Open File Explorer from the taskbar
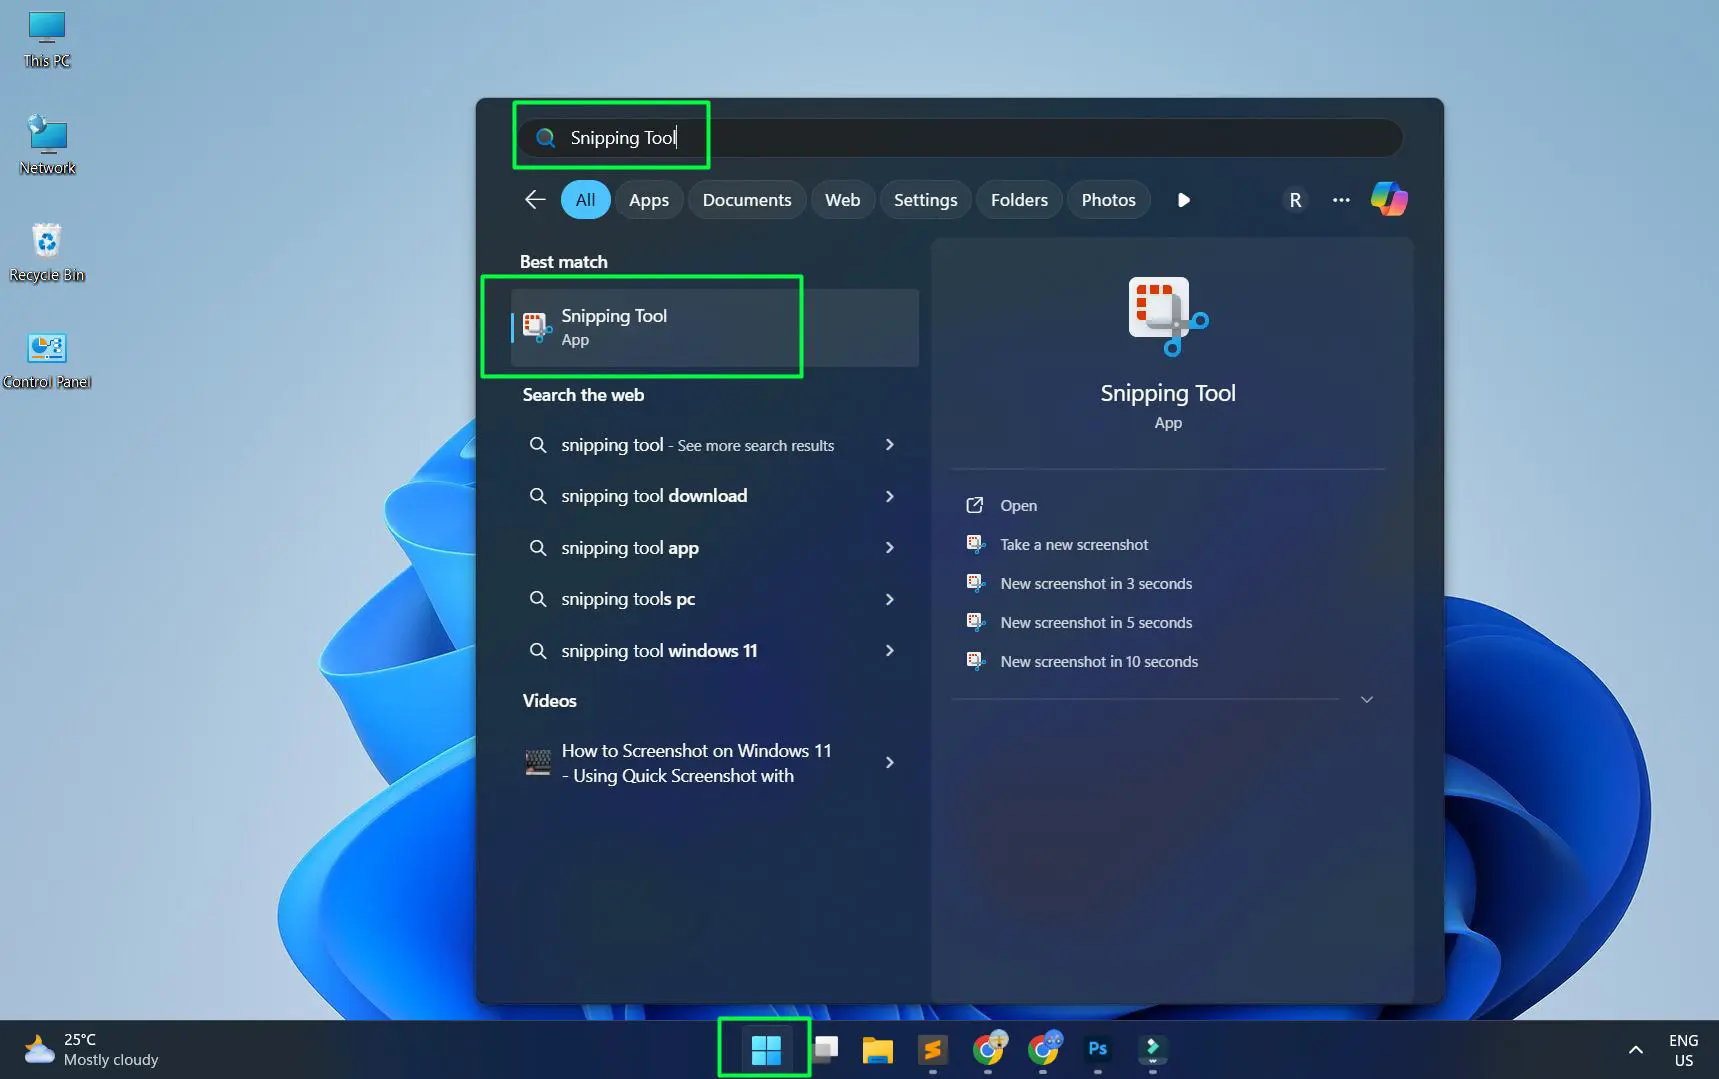This screenshot has height=1079, width=1719. (x=877, y=1051)
